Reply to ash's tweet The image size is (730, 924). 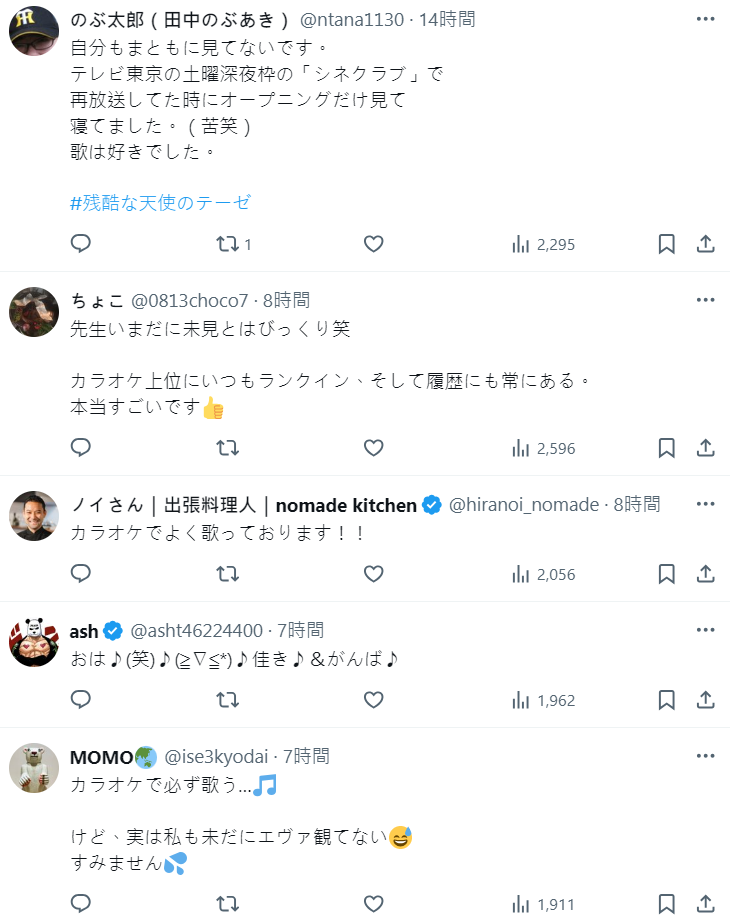pyautogui.click(x=82, y=700)
